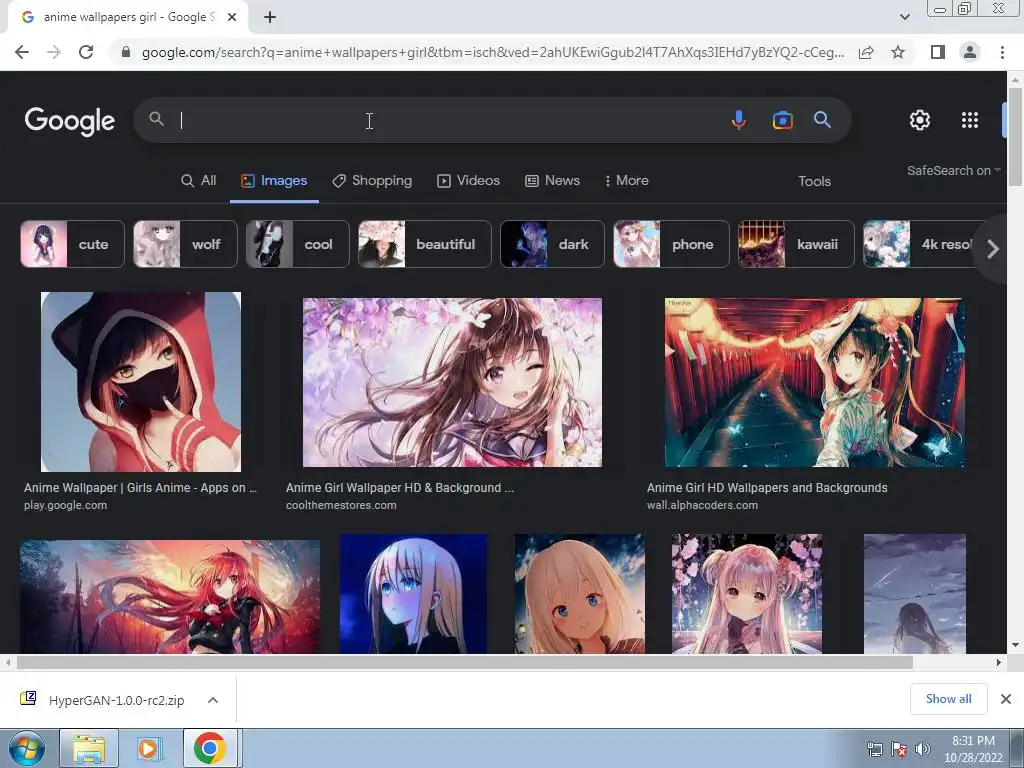Screen dimensions: 1024x768
Task: Filter by the beautiful chip
Action: click(424, 244)
